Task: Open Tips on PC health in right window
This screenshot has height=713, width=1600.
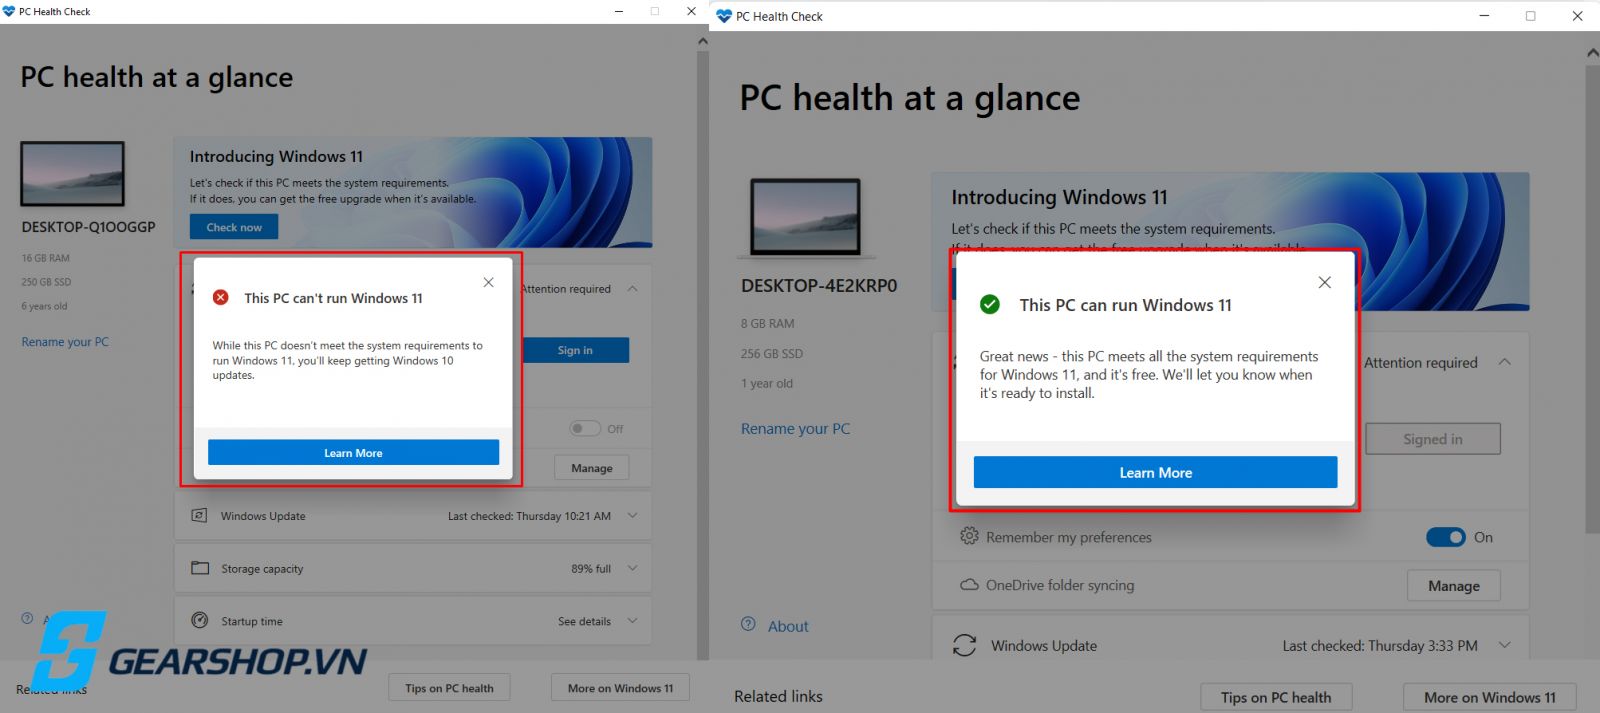Action: tap(1276, 697)
